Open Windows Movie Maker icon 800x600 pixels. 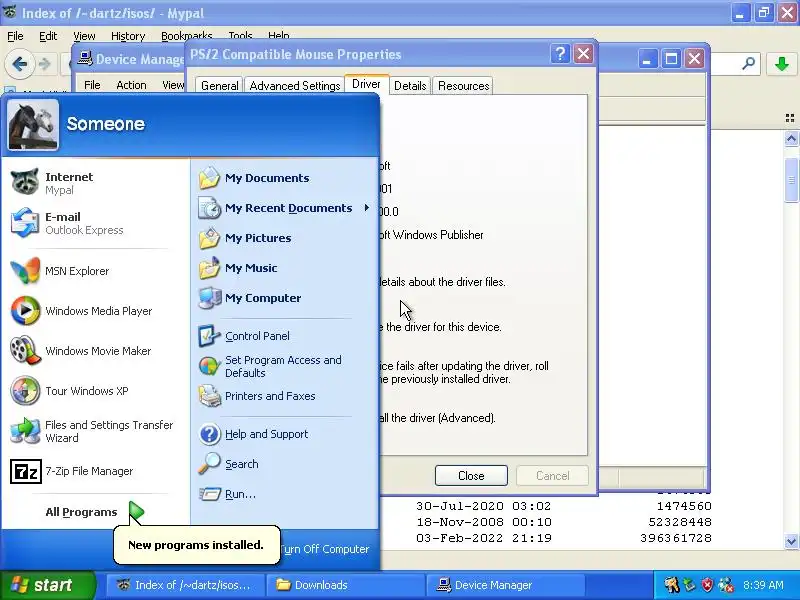[25, 351]
